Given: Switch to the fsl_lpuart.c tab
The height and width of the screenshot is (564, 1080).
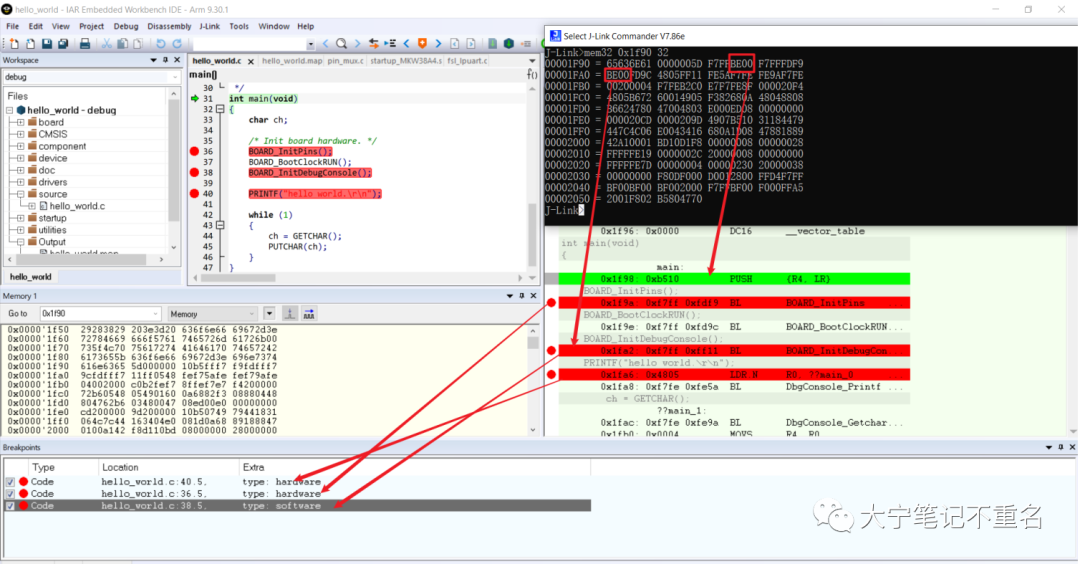Looking at the screenshot, I should 467,61.
